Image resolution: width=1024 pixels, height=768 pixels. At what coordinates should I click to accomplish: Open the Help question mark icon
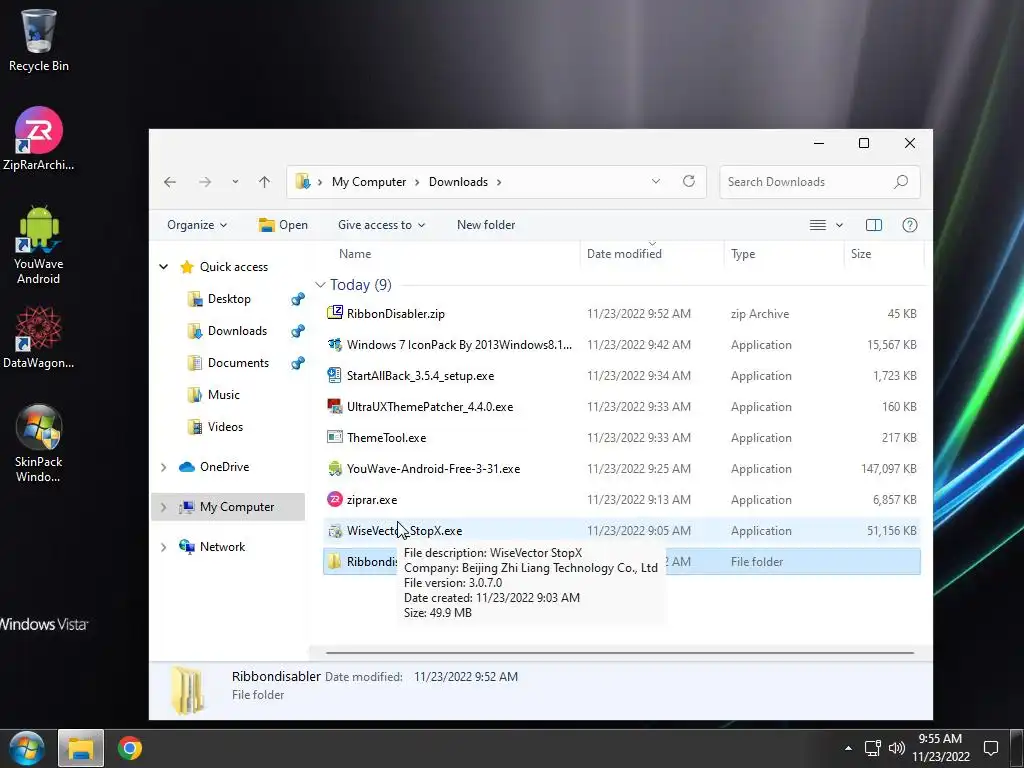[910, 225]
